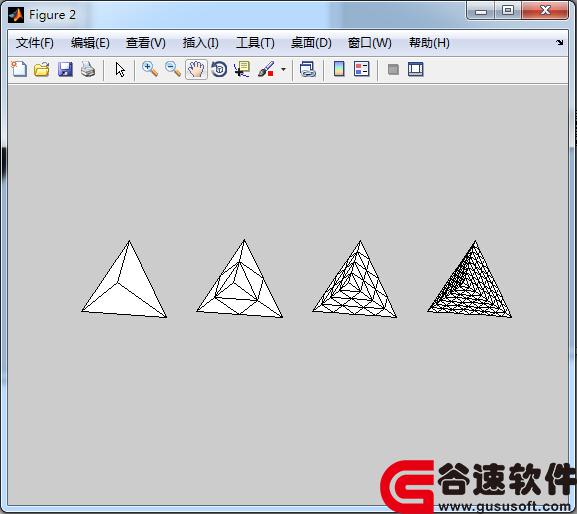Print the figure using the printer icon
The image size is (577, 514).
[88, 69]
